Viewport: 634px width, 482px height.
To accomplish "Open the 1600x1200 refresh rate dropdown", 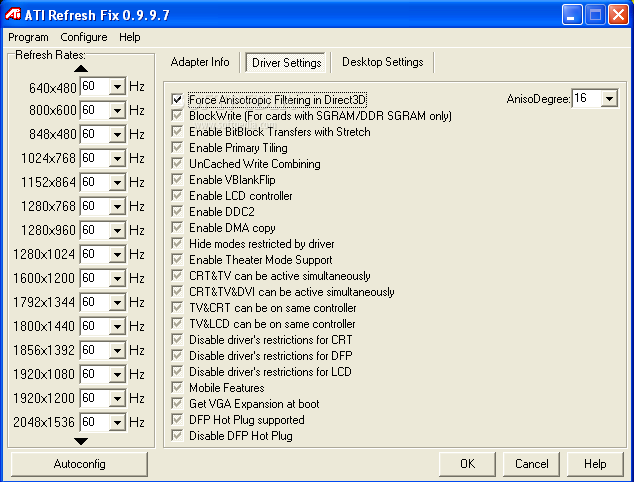I will pos(117,278).
